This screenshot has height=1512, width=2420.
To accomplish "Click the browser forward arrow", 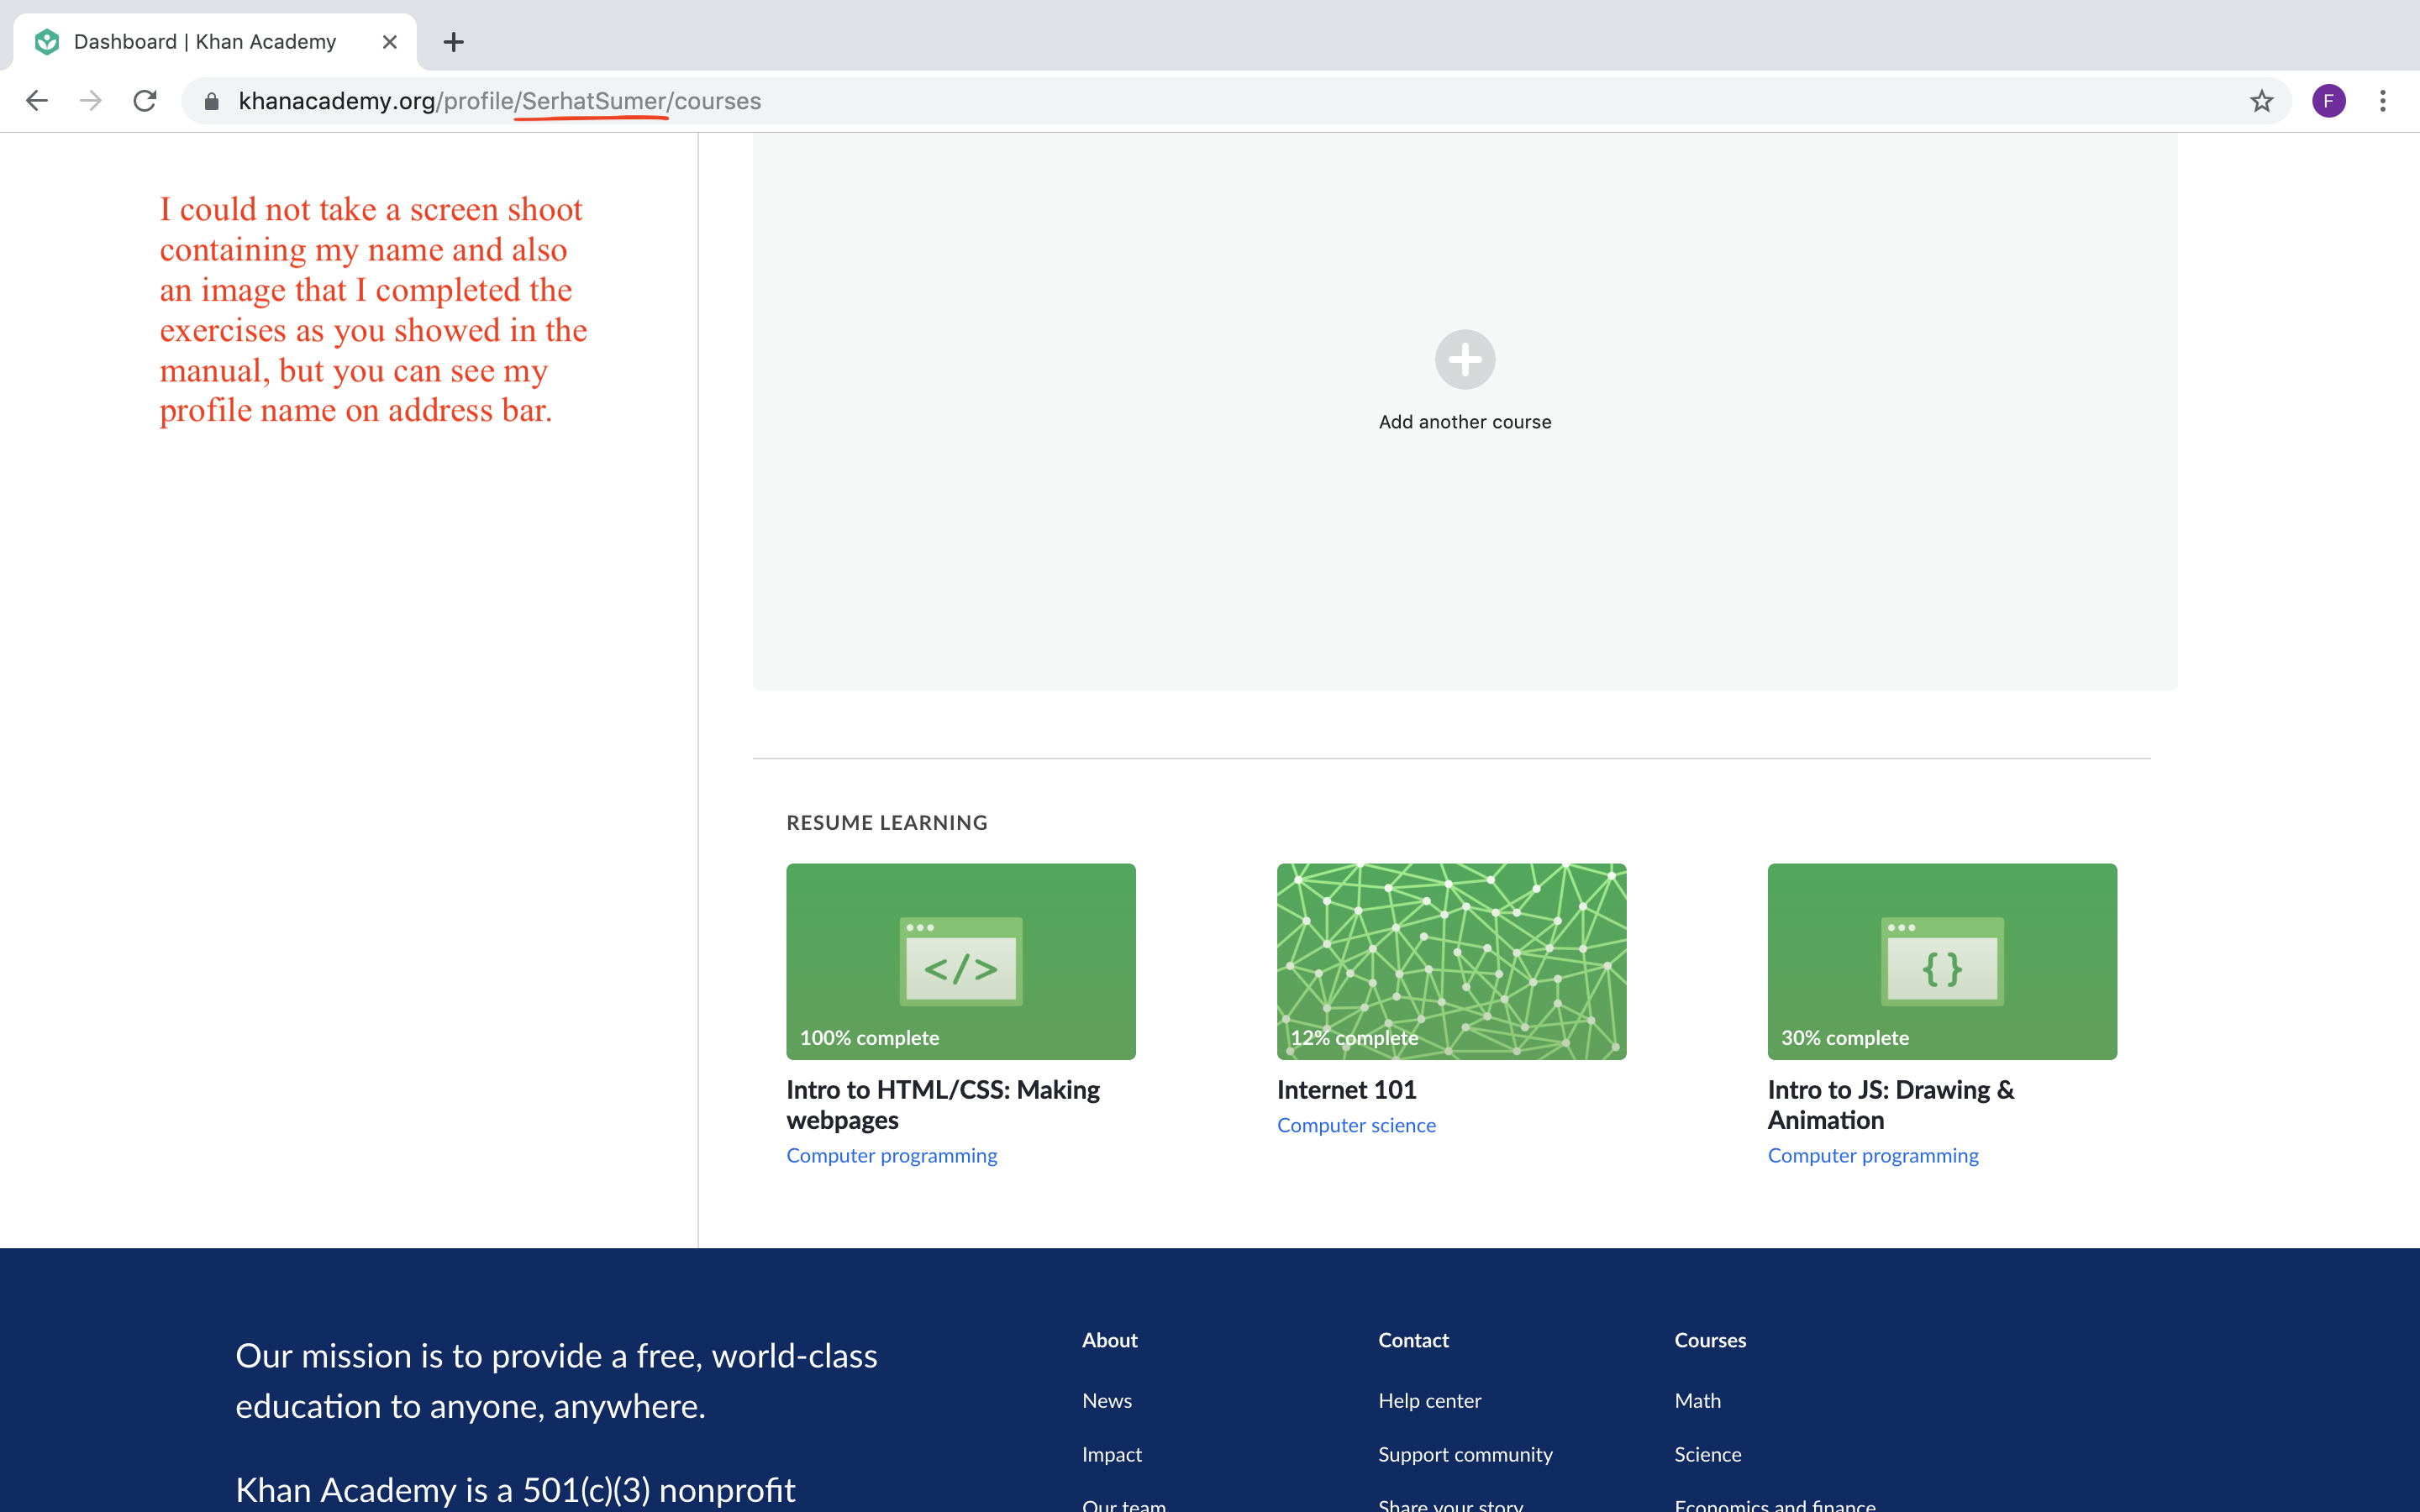I will coord(91,101).
